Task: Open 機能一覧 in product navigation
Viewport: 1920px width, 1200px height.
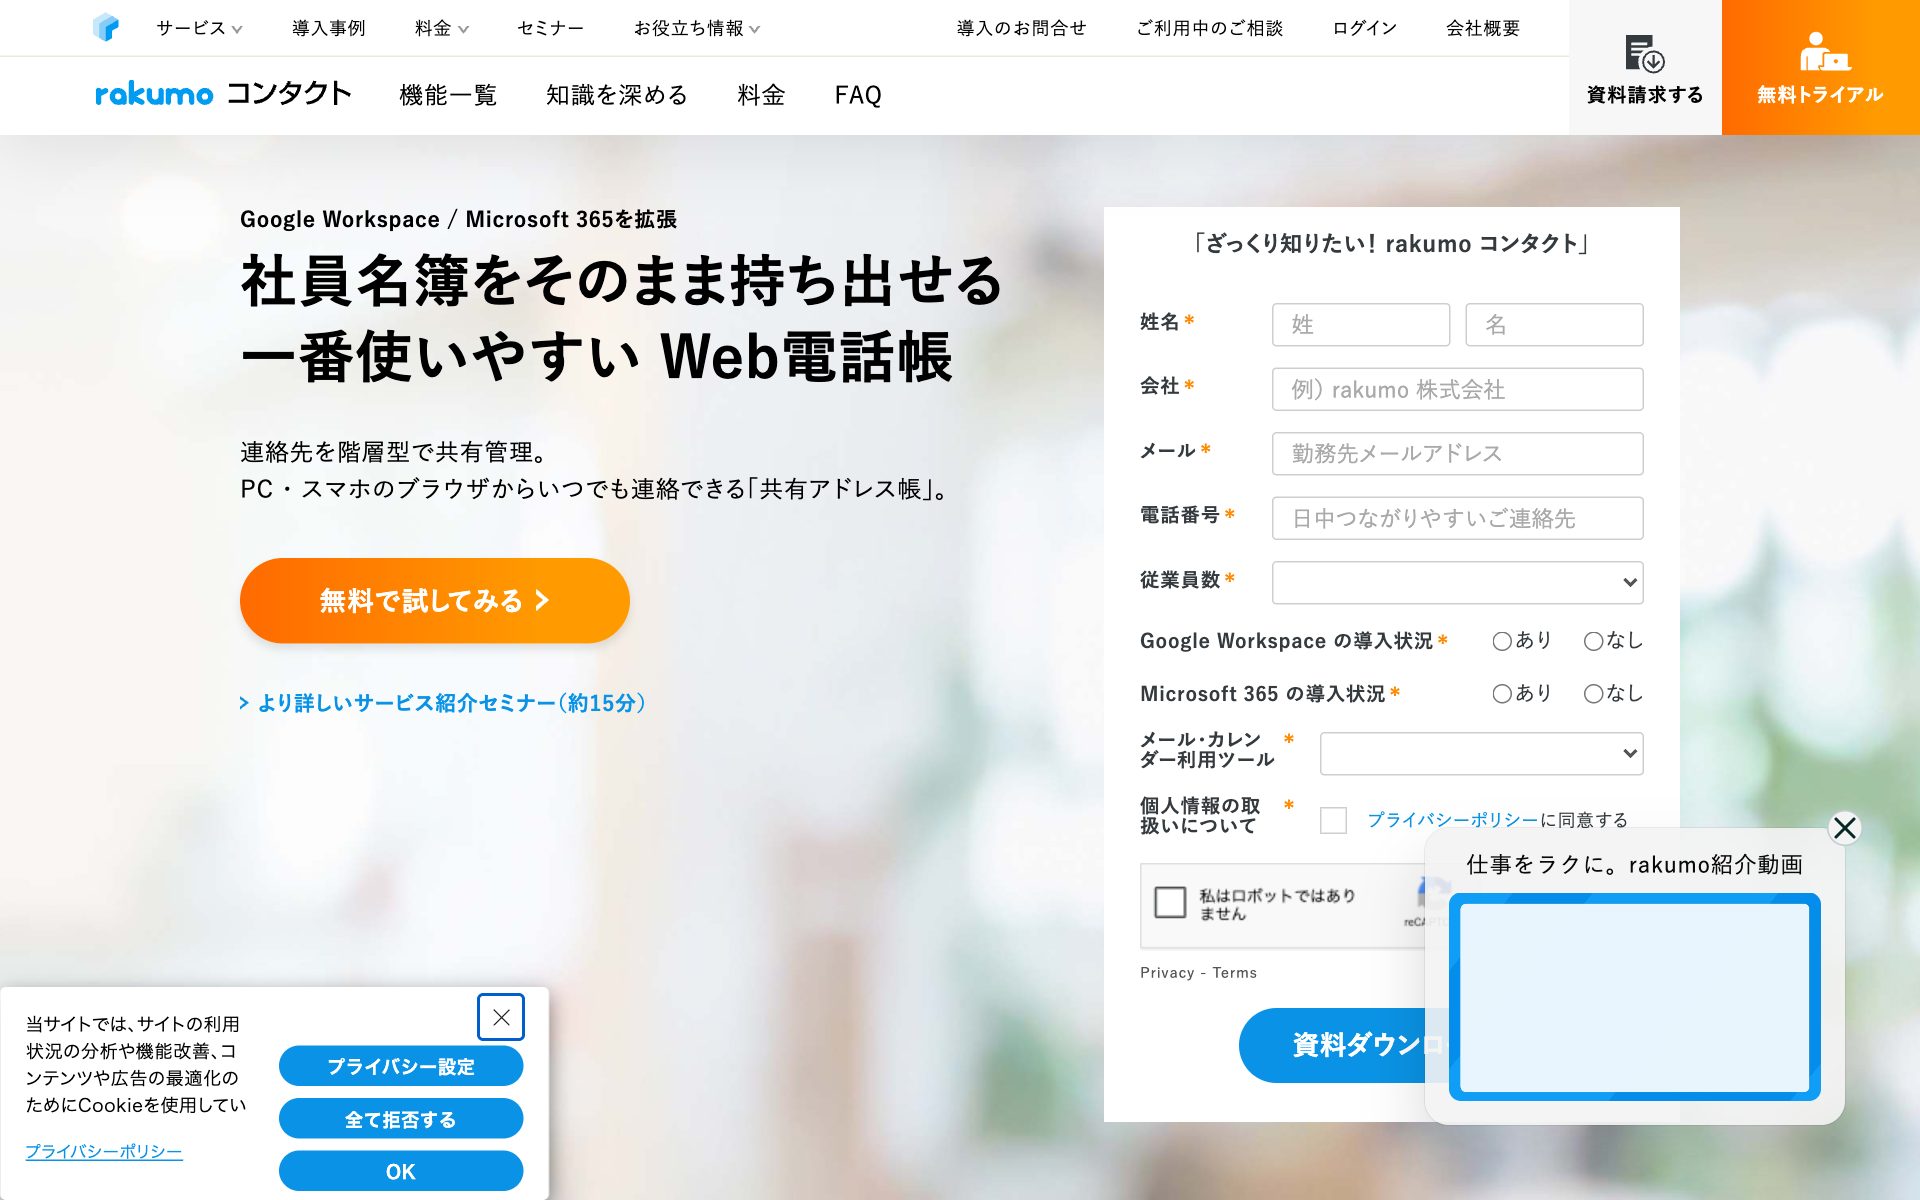Action: pos(448,95)
